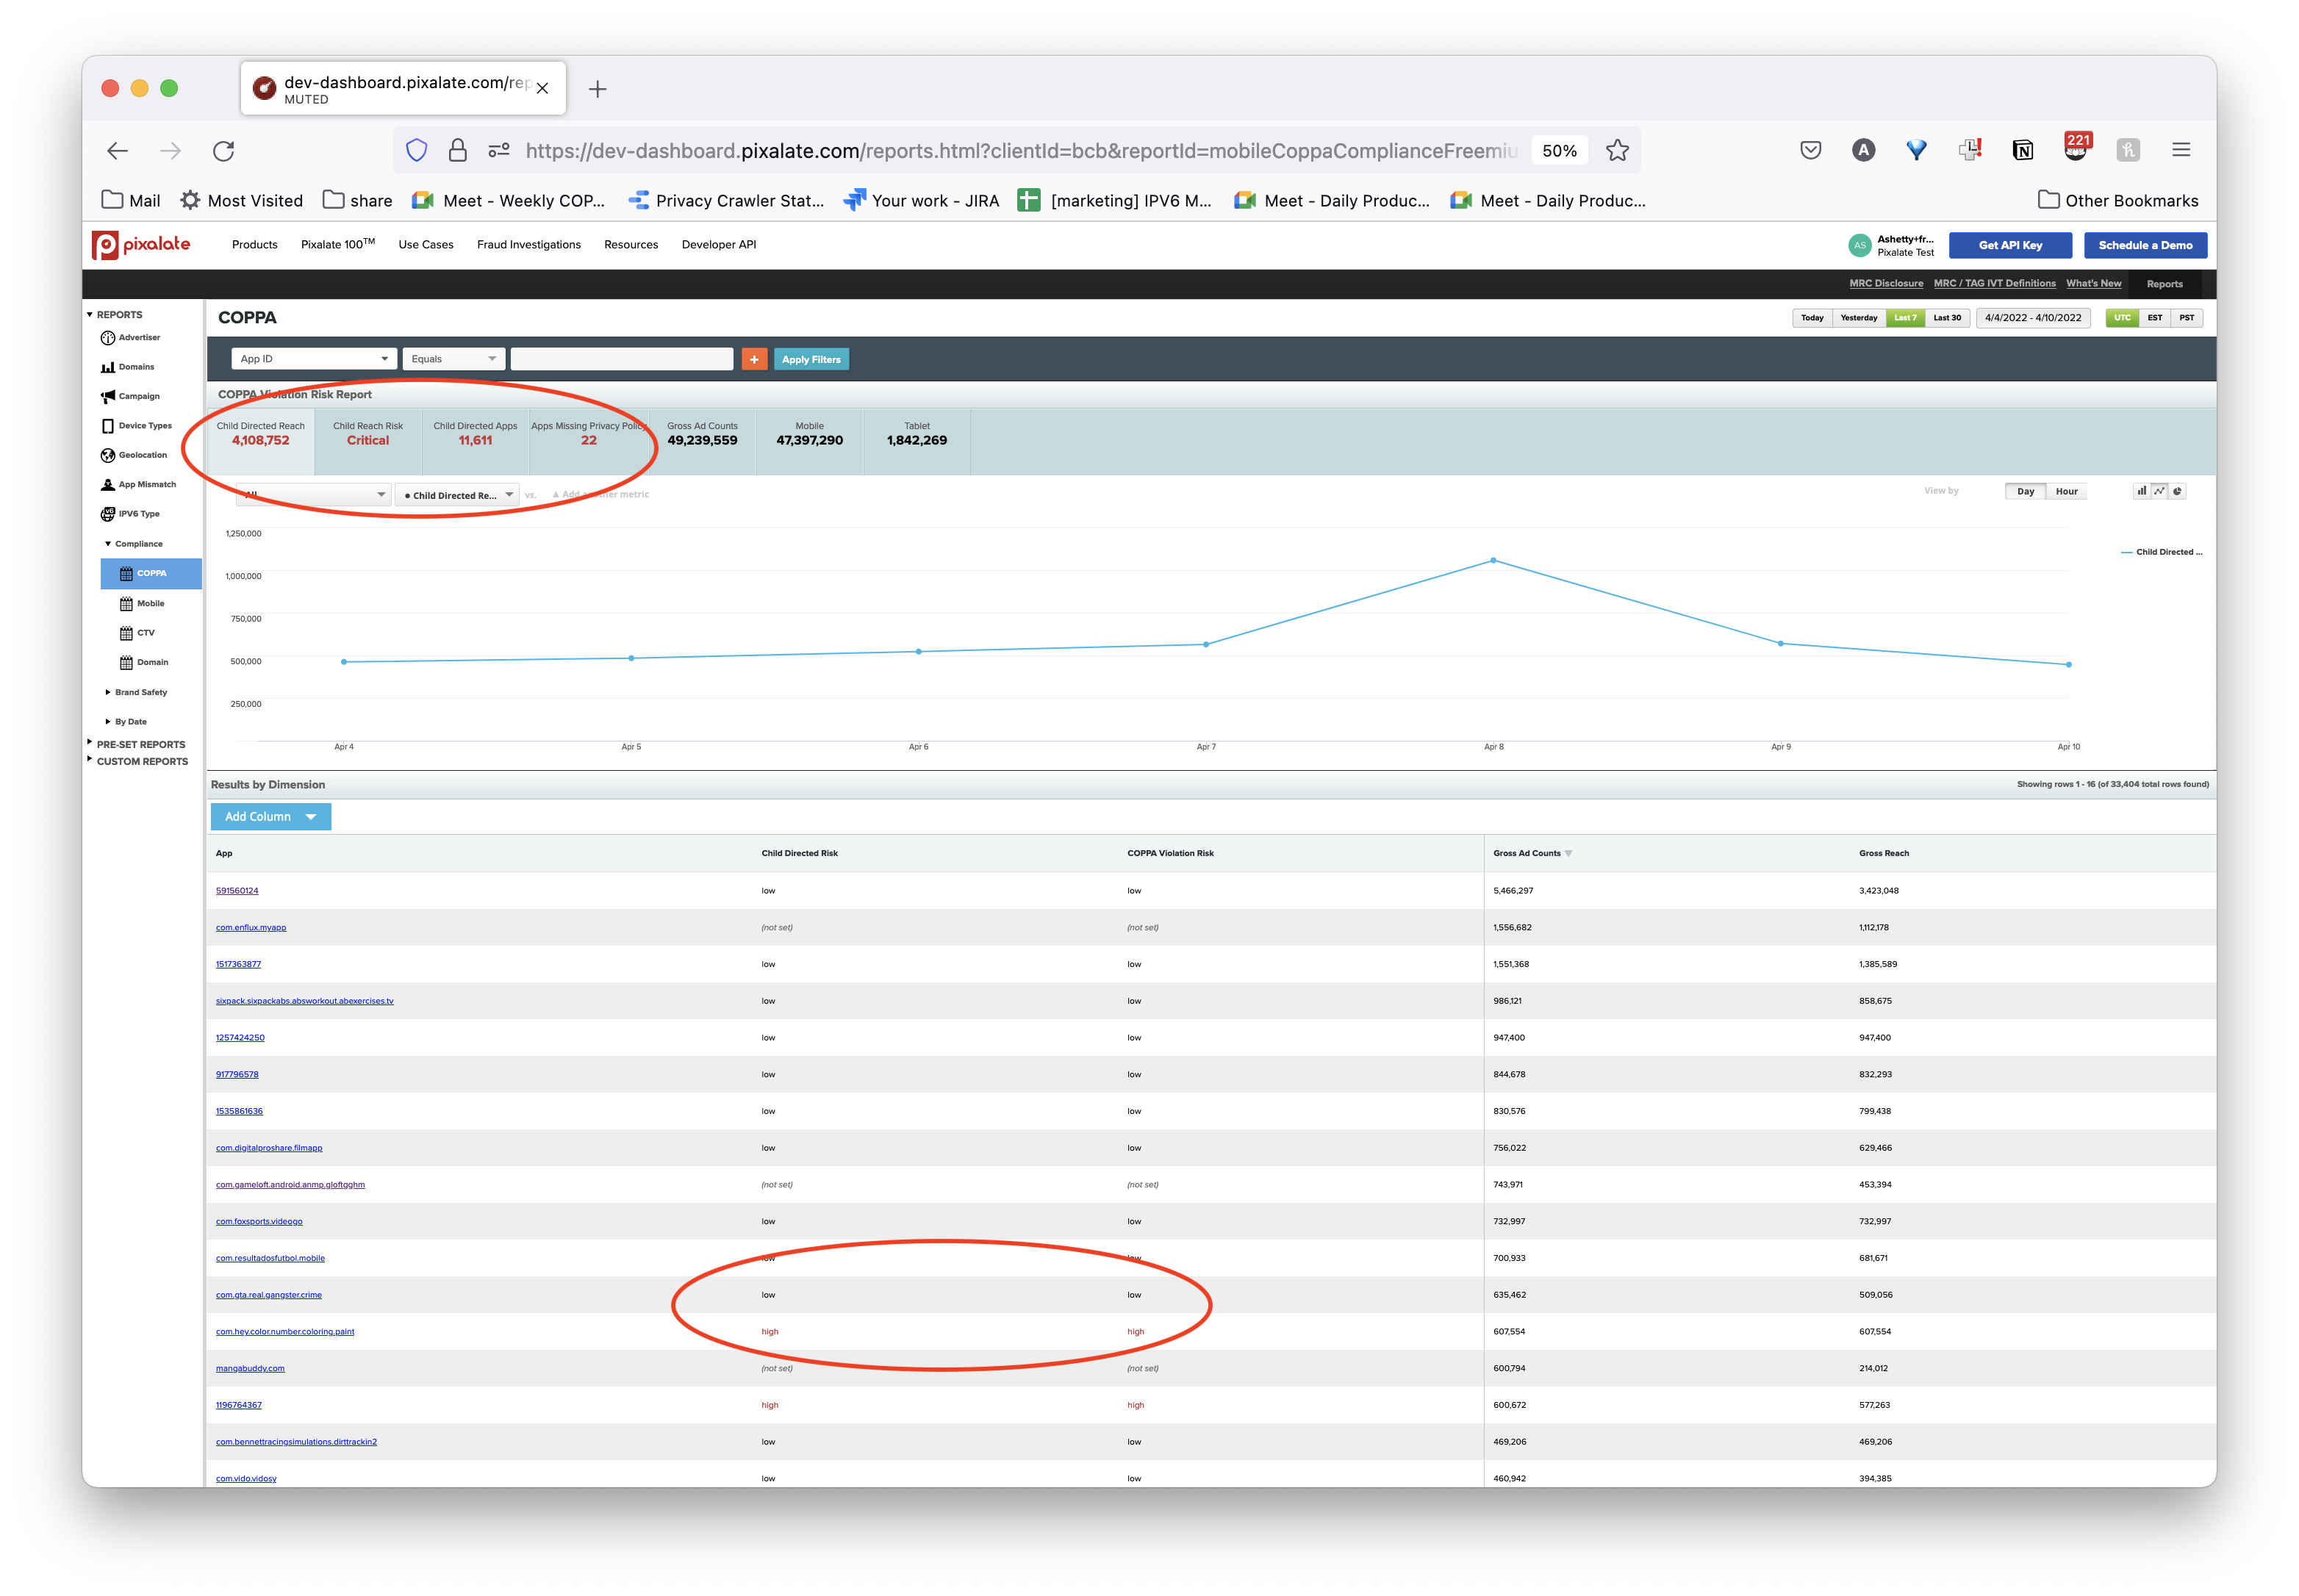
Task: Open the MRC Disclosure link
Action: [x=1886, y=284]
